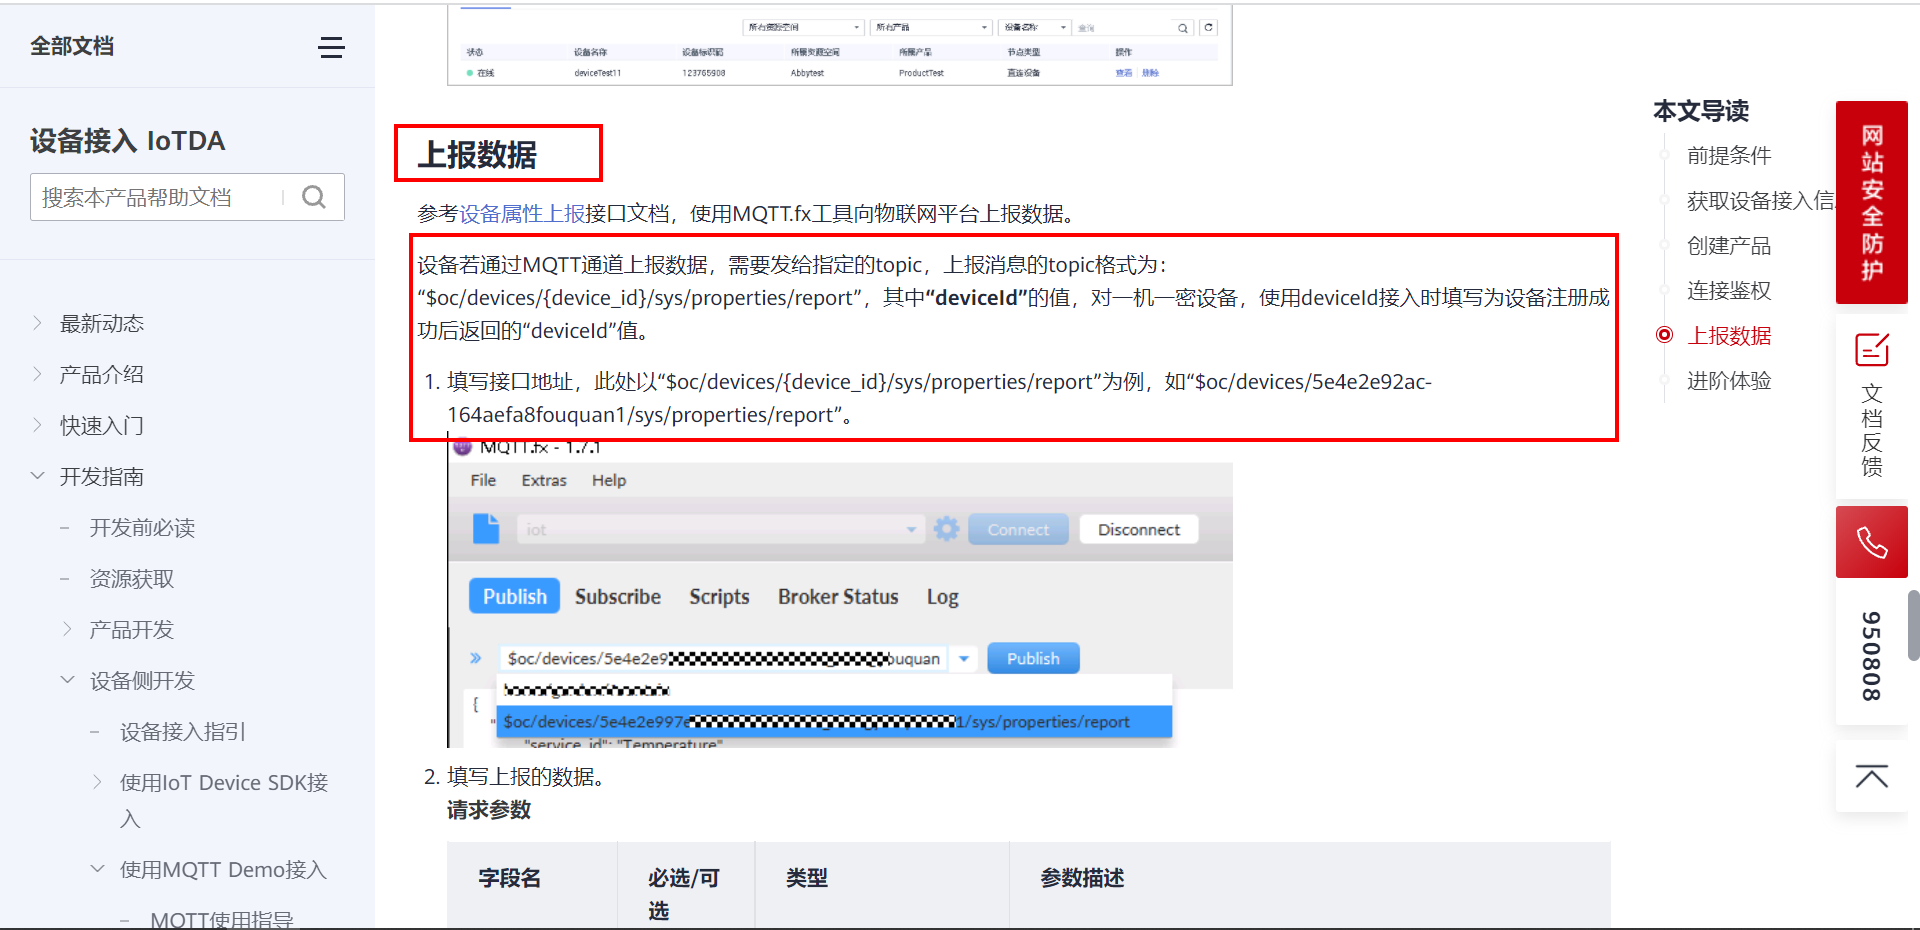Switch to the Scripts tab
The height and width of the screenshot is (930, 1920).
[719, 596]
